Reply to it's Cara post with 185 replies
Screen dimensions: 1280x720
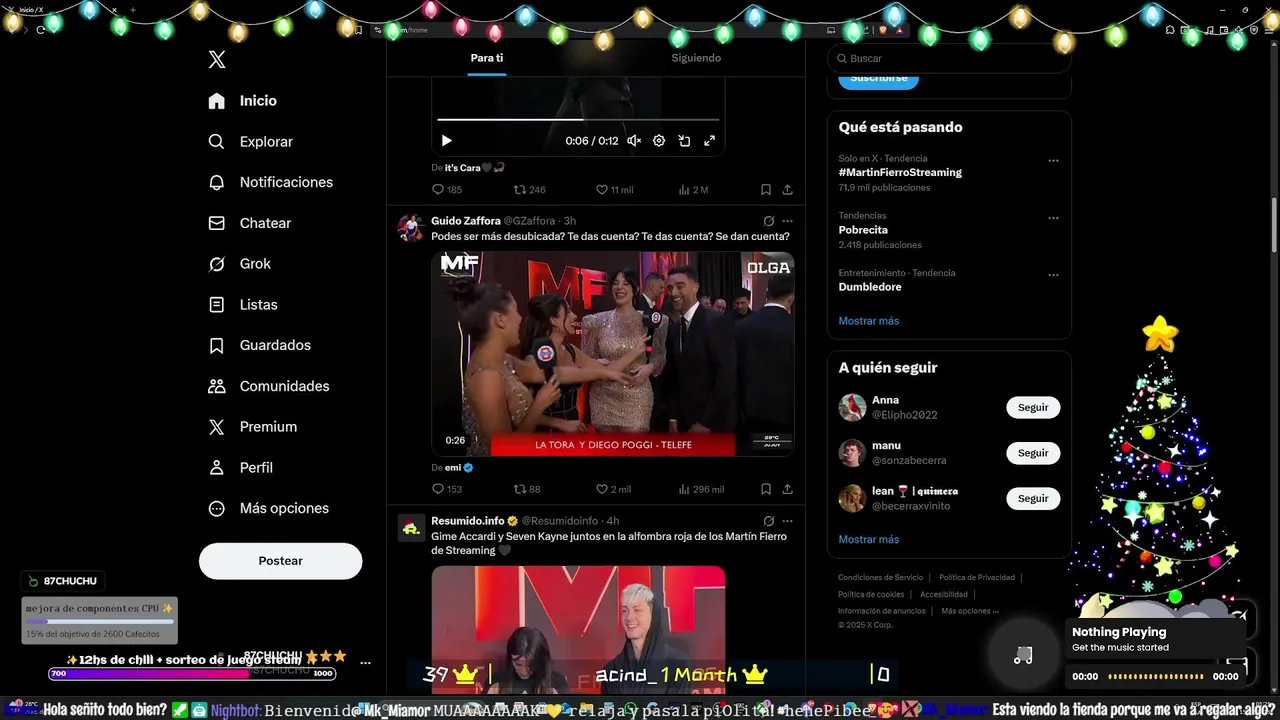tap(446, 190)
